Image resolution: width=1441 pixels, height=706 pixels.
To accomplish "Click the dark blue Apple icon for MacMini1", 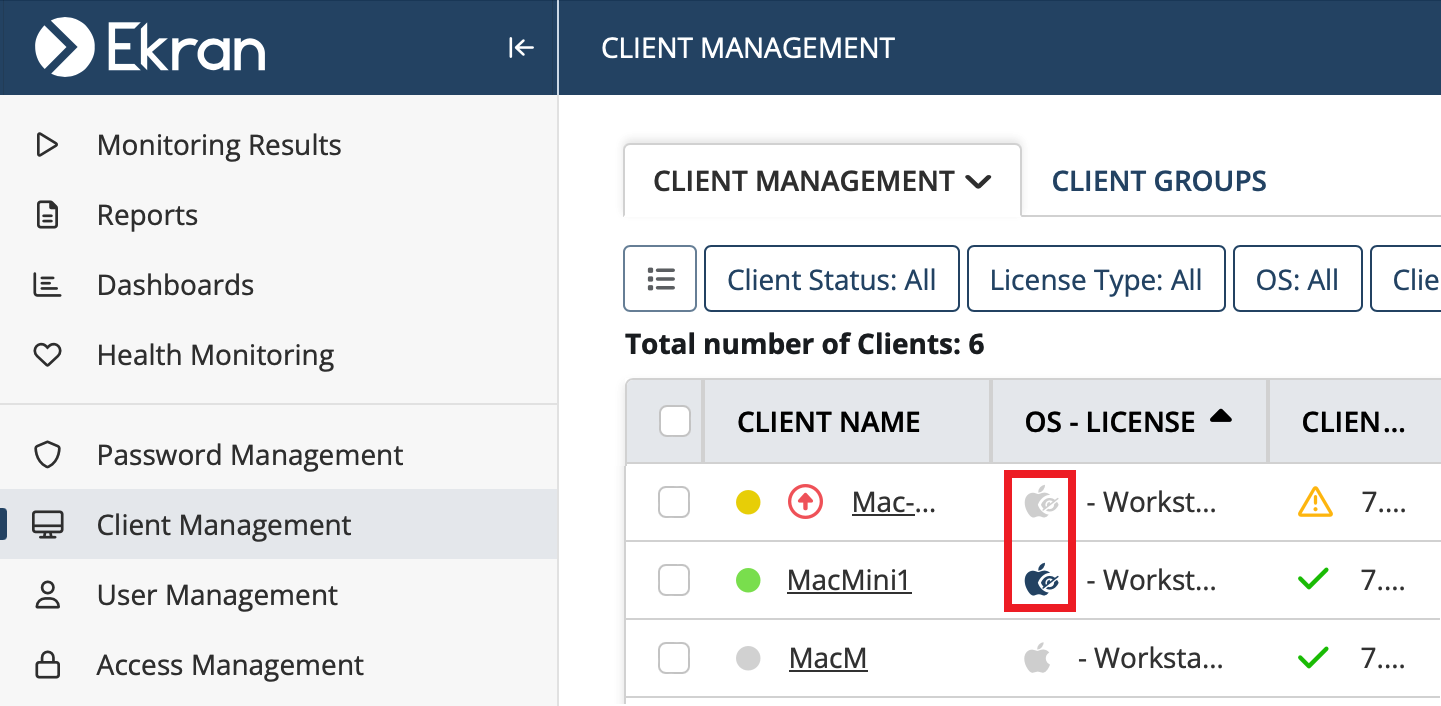I will [1040, 580].
